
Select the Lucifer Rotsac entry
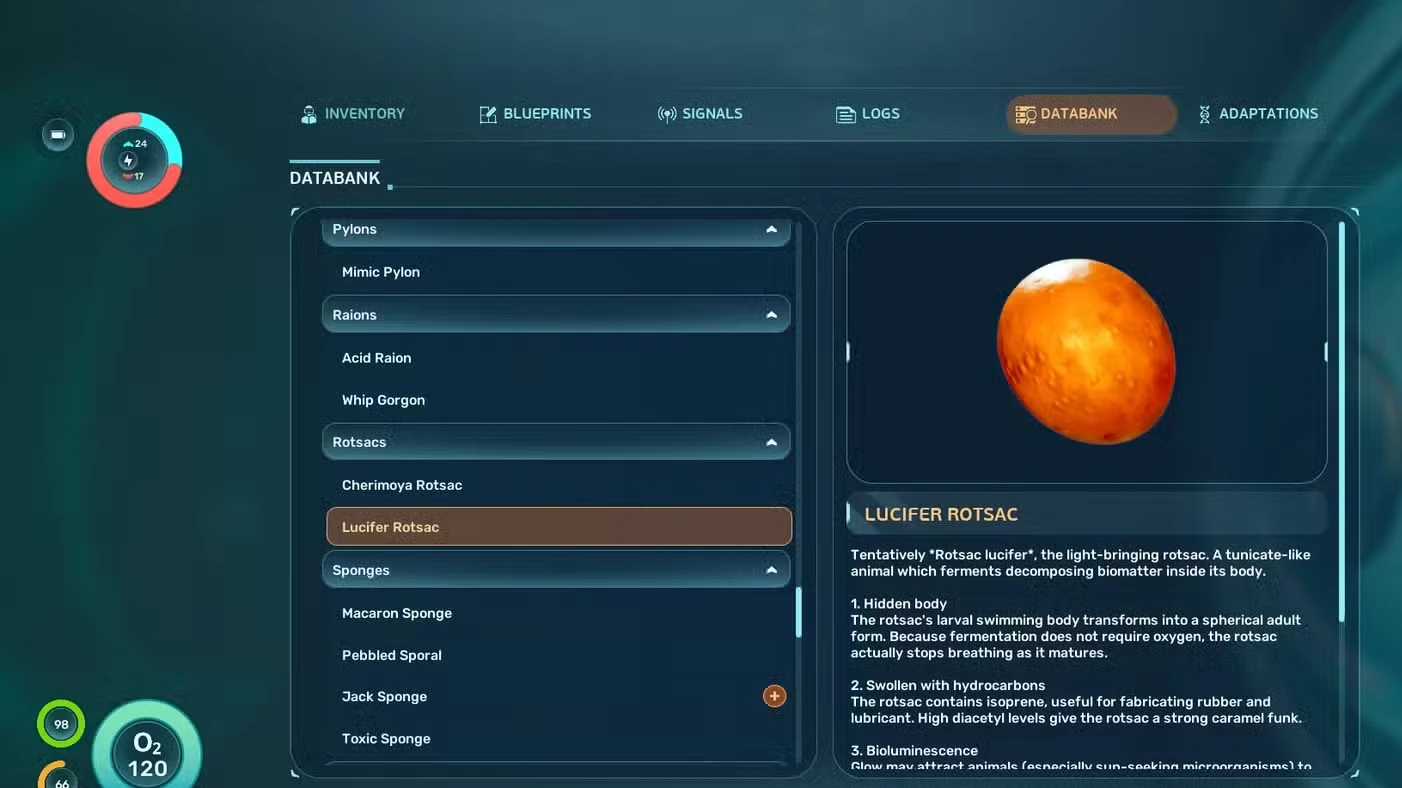coord(559,527)
